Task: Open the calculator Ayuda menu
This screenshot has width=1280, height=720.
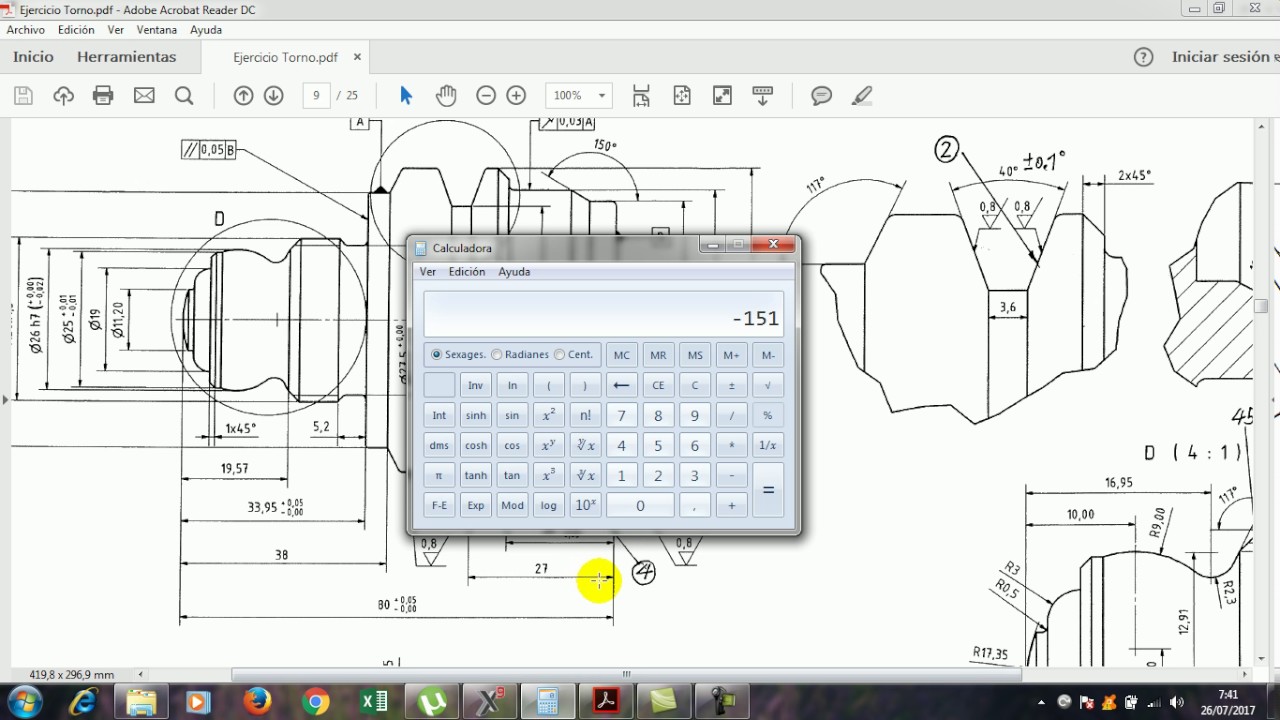Action: click(x=514, y=272)
